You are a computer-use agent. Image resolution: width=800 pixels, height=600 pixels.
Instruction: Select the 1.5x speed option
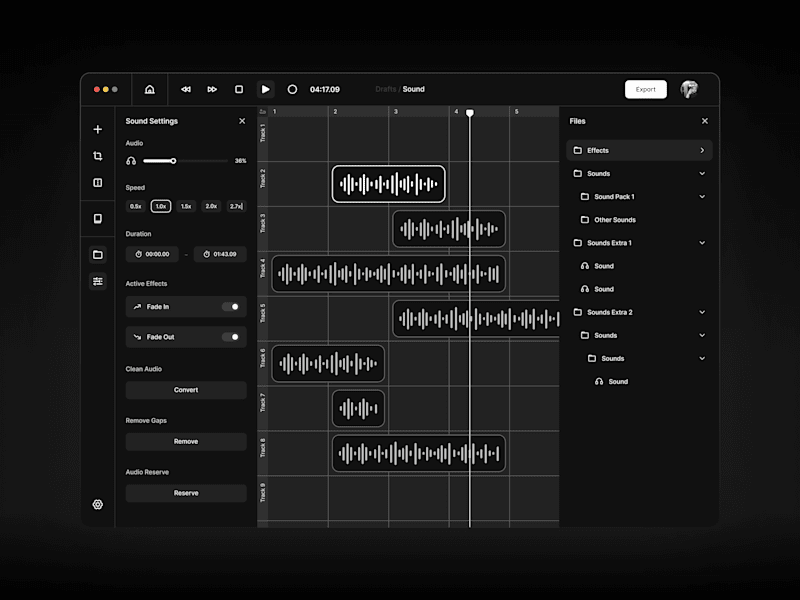pyautogui.click(x=186, y=206)
